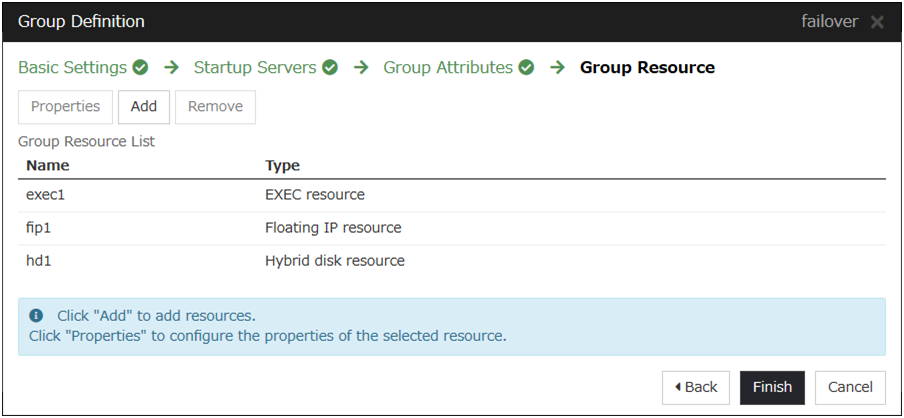Click the Remove button

pyautogui.click(x=215, y=107)
